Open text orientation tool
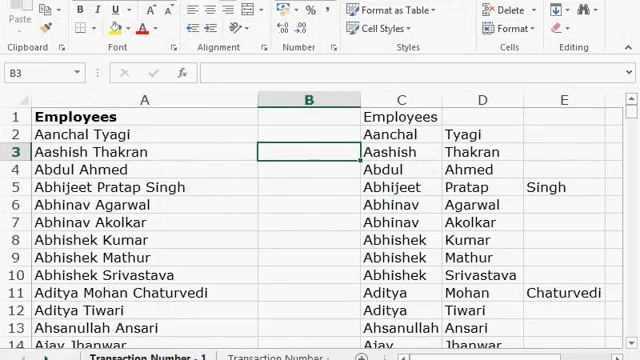The image size is (640, 360). coord(236,28)
